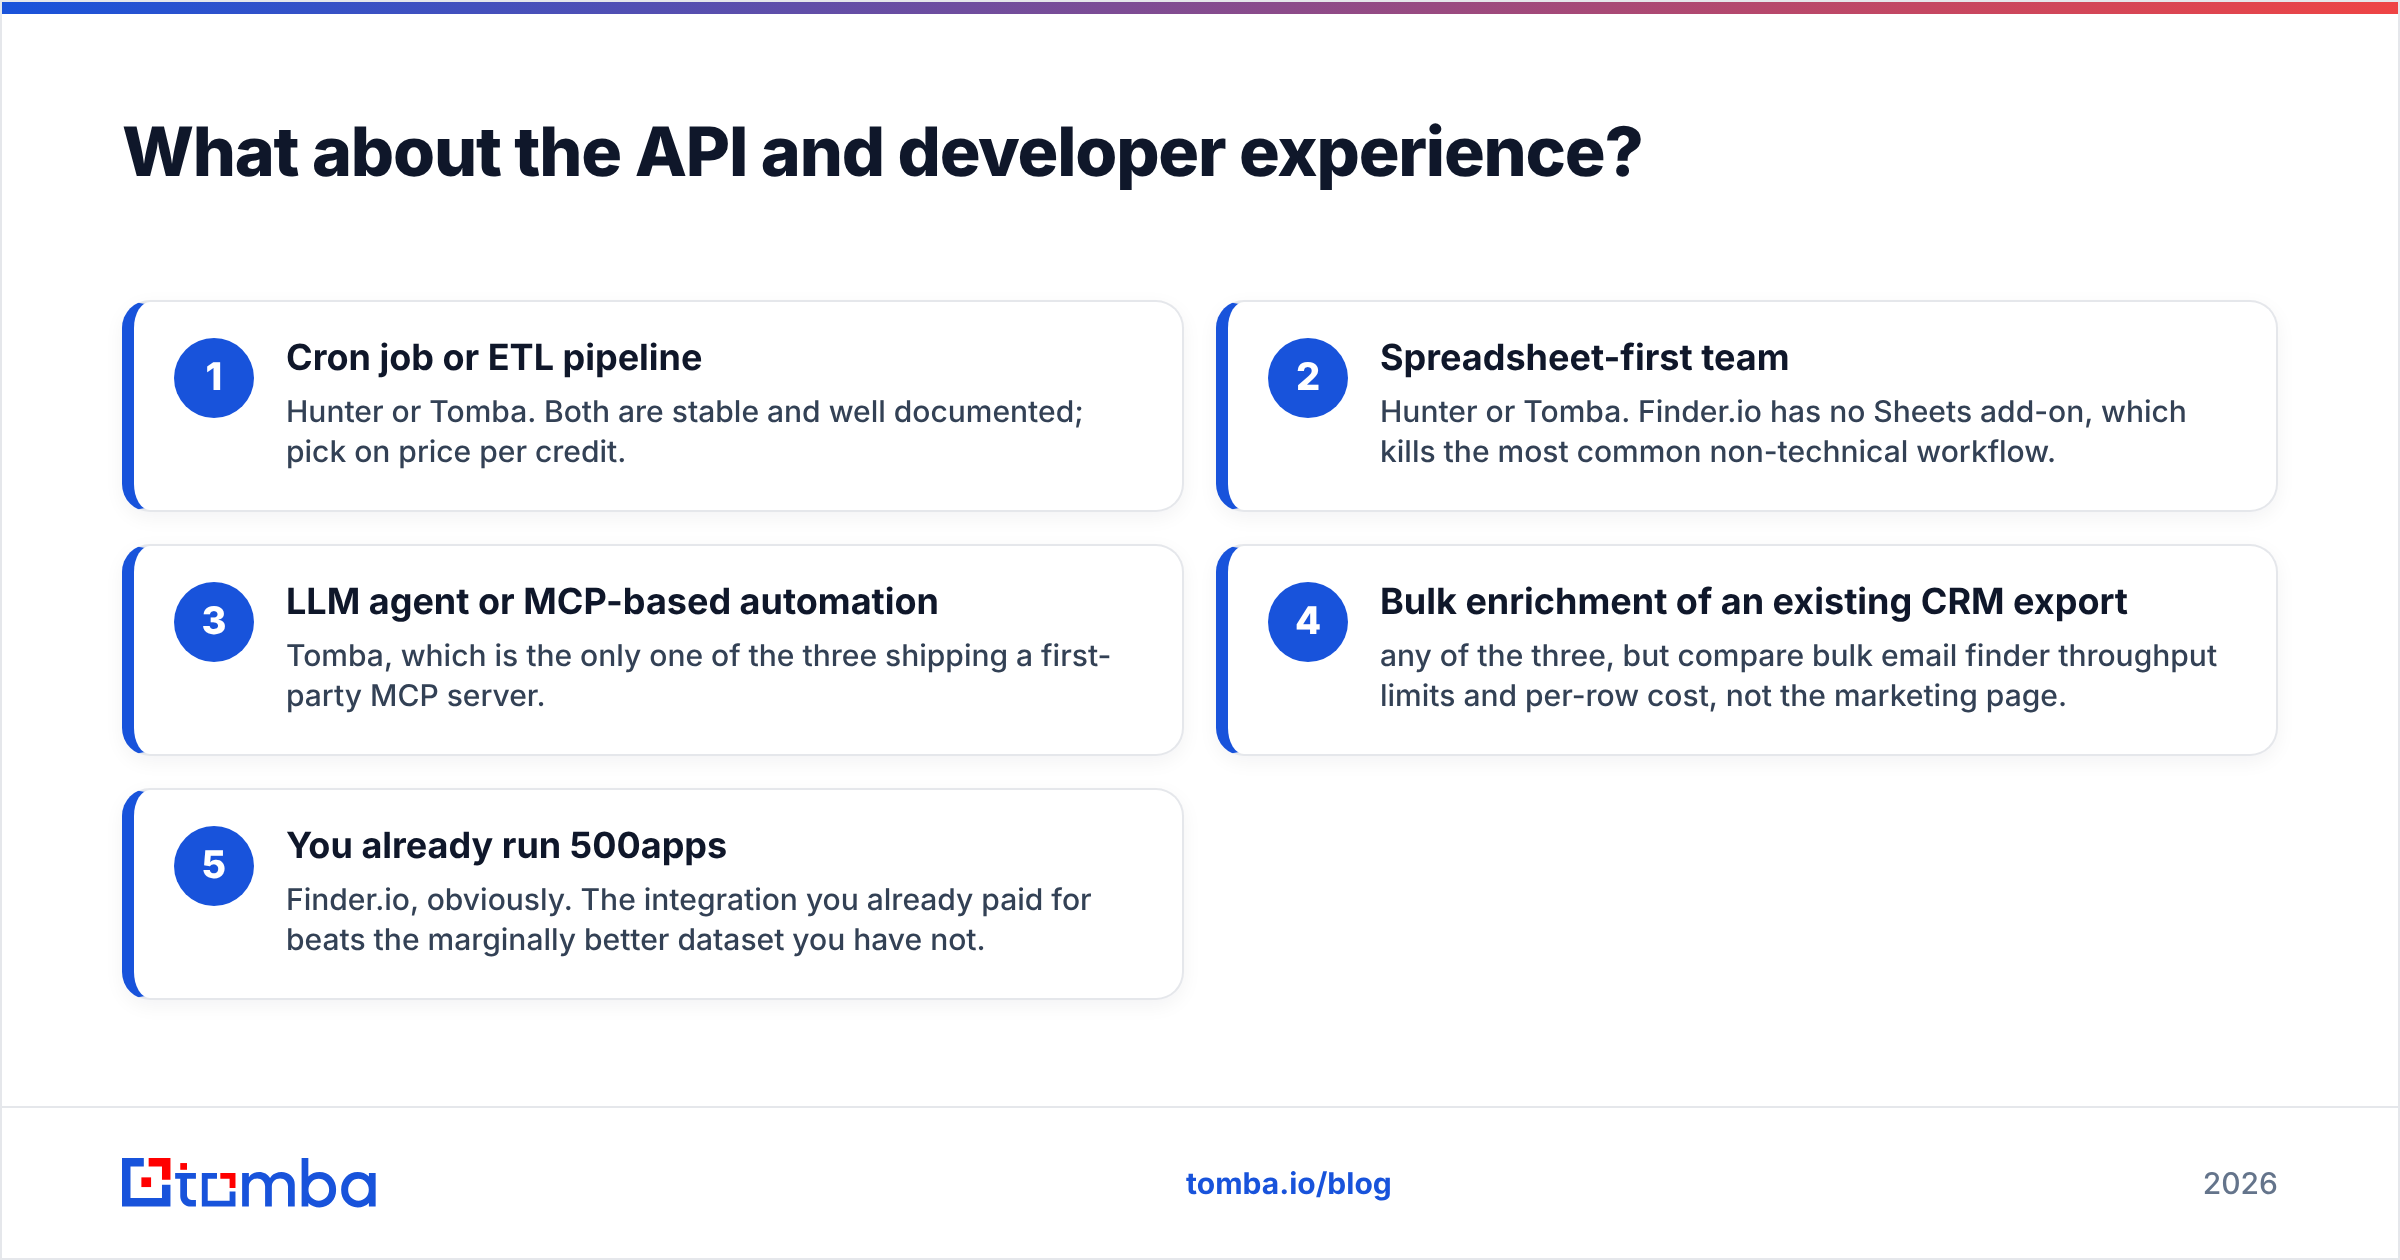Click the 'You already run 500apps' title
Viewport: 2400px width, 1260px height.
coord(506,846)
